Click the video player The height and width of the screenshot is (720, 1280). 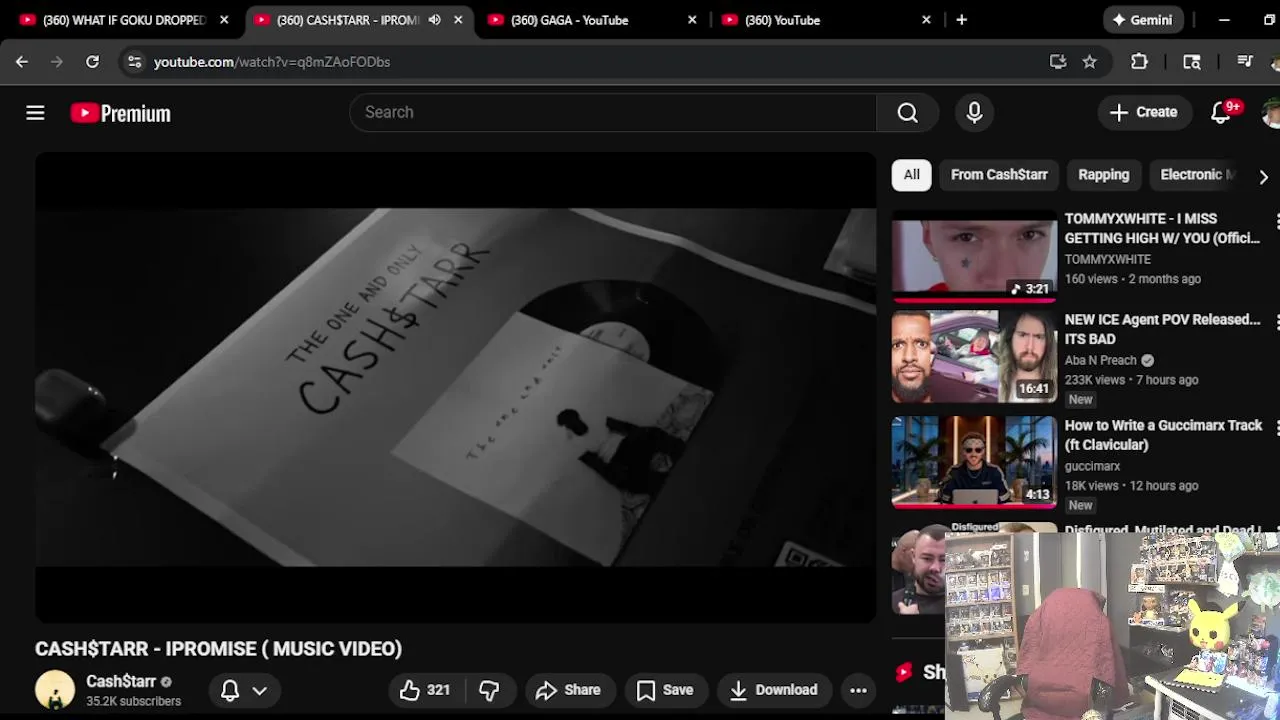[x=456, y=387]
